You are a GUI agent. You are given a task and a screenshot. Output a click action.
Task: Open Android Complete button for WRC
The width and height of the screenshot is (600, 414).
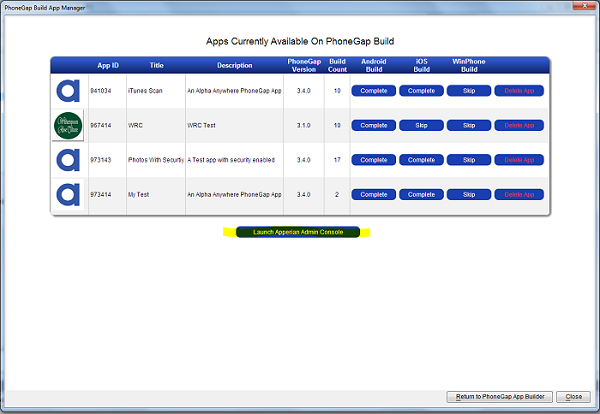374,126
